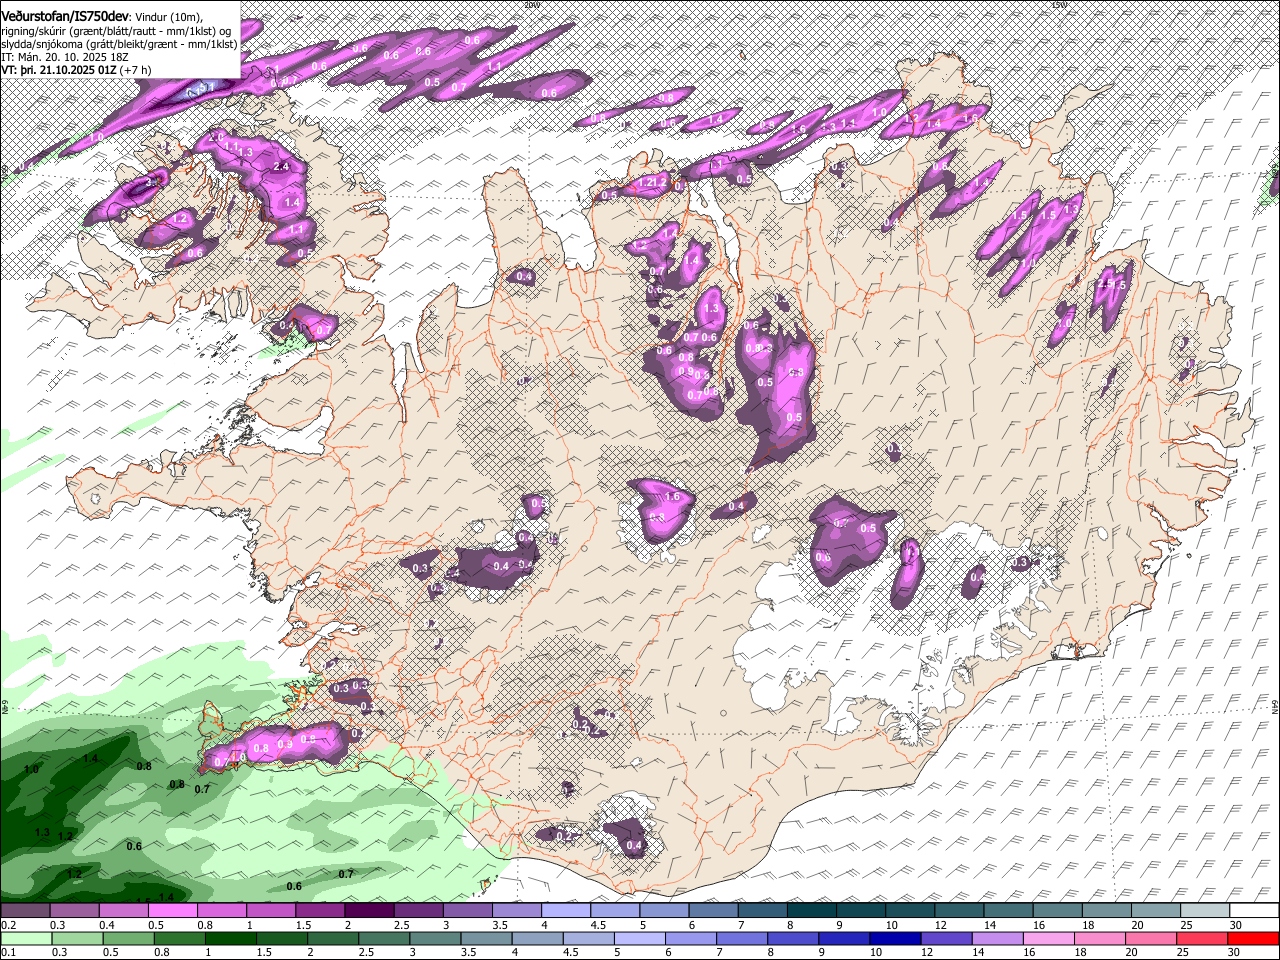Click the 'VT: Þri. 21.10.2025 01Z (+7 h)' line
Viewport: 1280px width, 960px height.
coord(77,71)
